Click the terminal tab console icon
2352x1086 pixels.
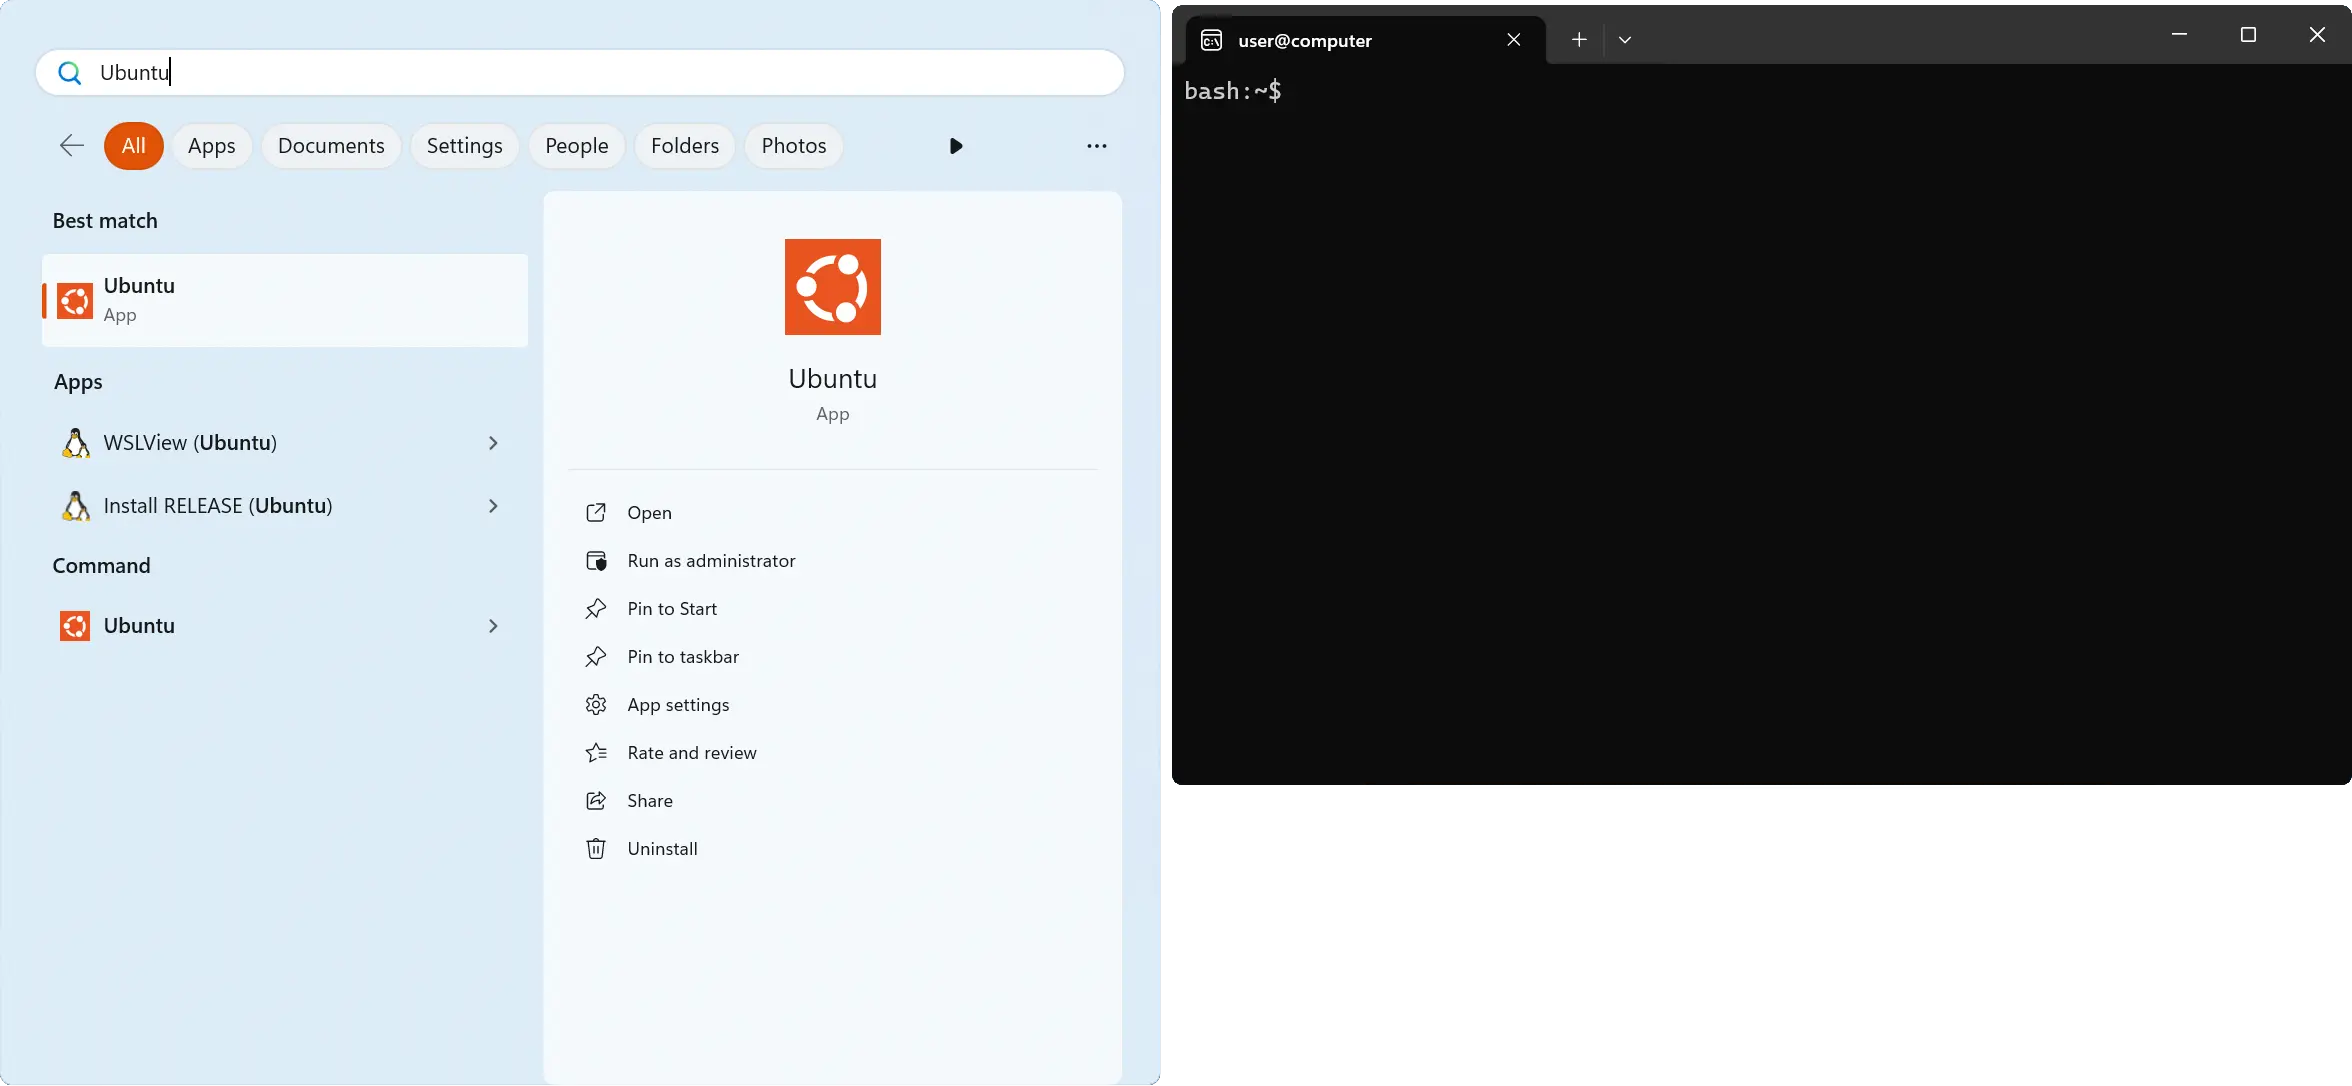[1212, 40]
